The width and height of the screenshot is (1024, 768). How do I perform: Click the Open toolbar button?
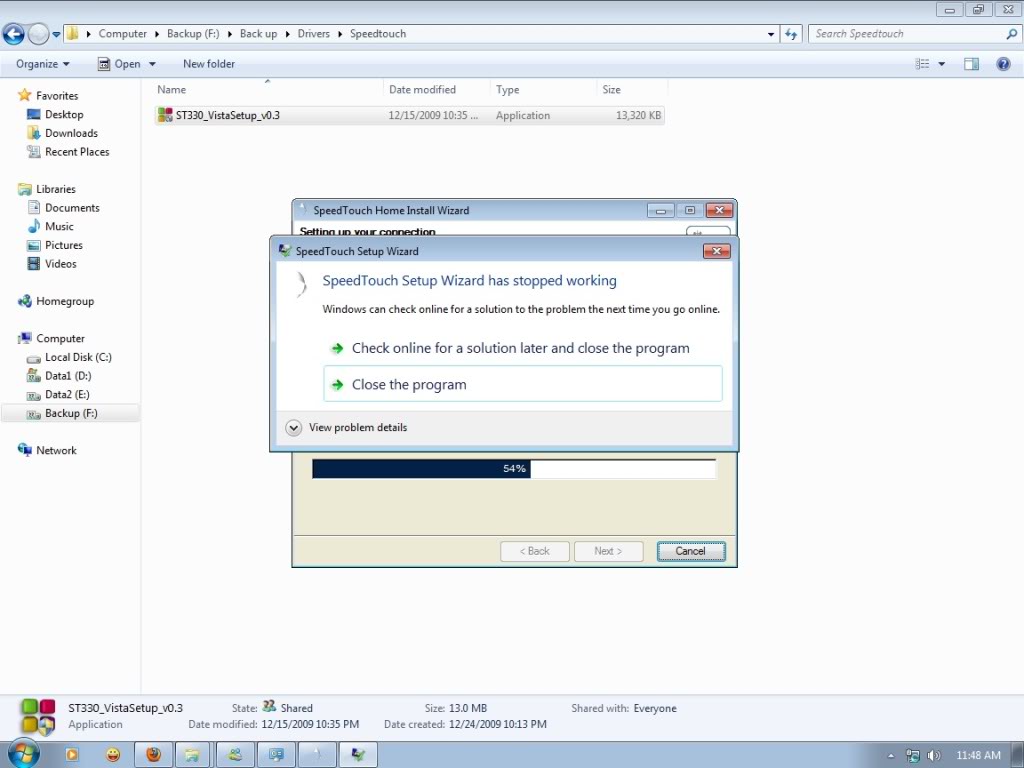[120, 64]
